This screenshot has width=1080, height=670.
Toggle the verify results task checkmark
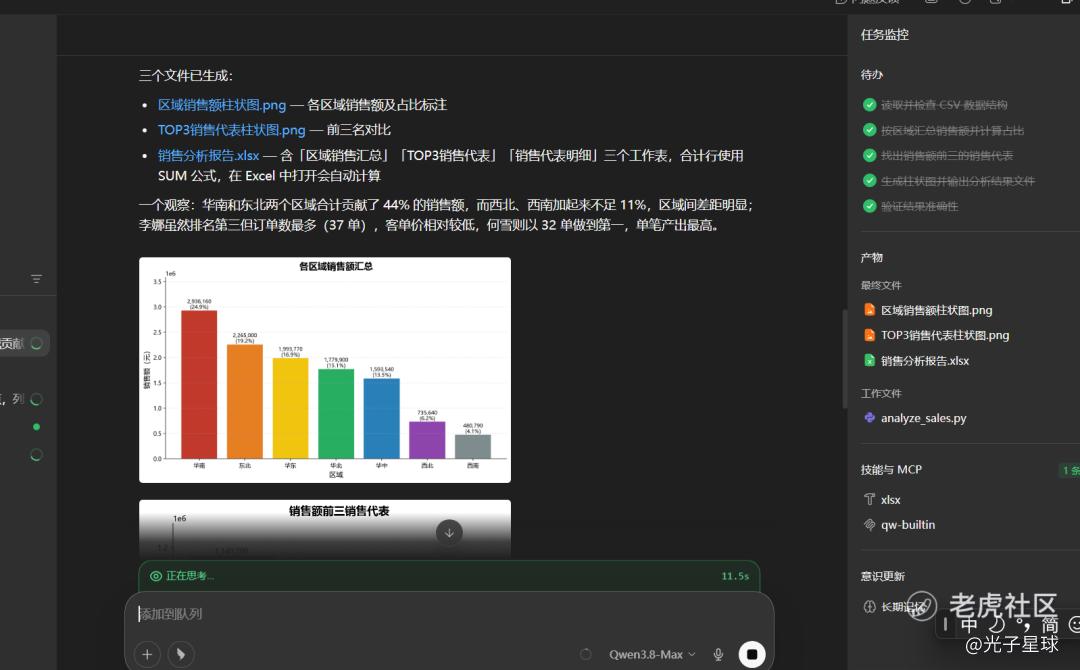pyautogui.click(x=869, y=206)
